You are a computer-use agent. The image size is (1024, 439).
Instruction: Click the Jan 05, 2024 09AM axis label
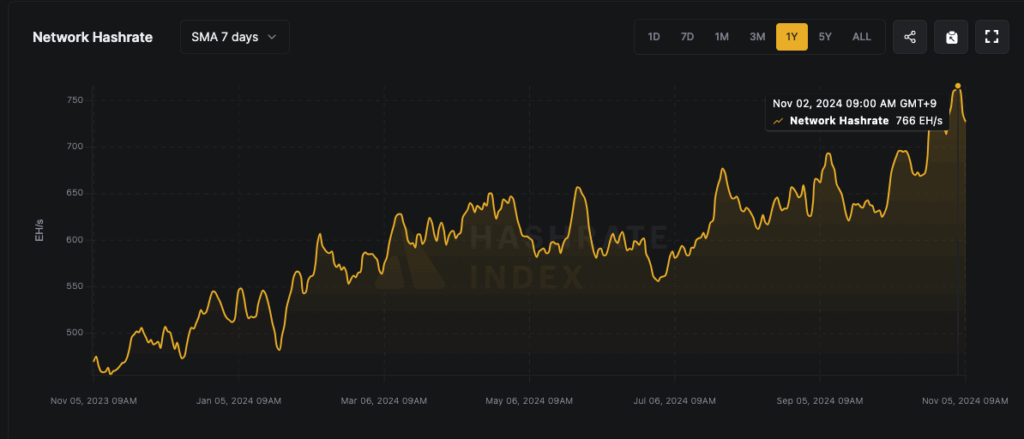[239, 401]
